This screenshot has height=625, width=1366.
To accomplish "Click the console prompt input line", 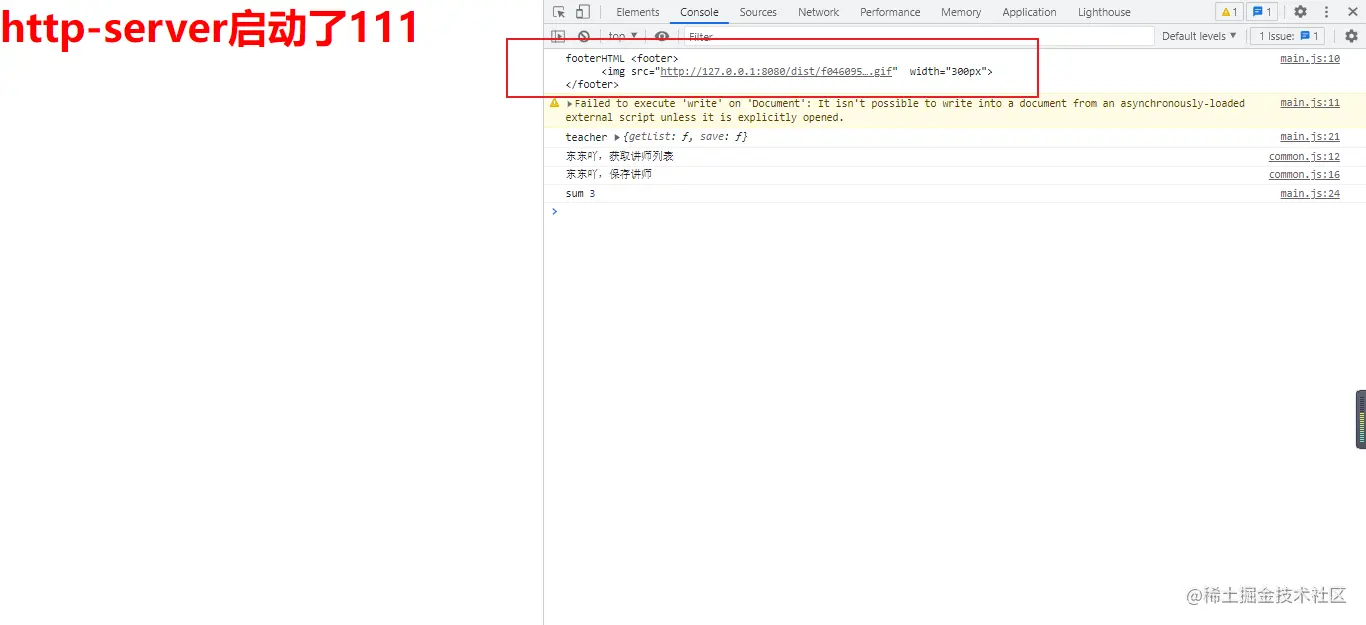I will pos(955,211).
